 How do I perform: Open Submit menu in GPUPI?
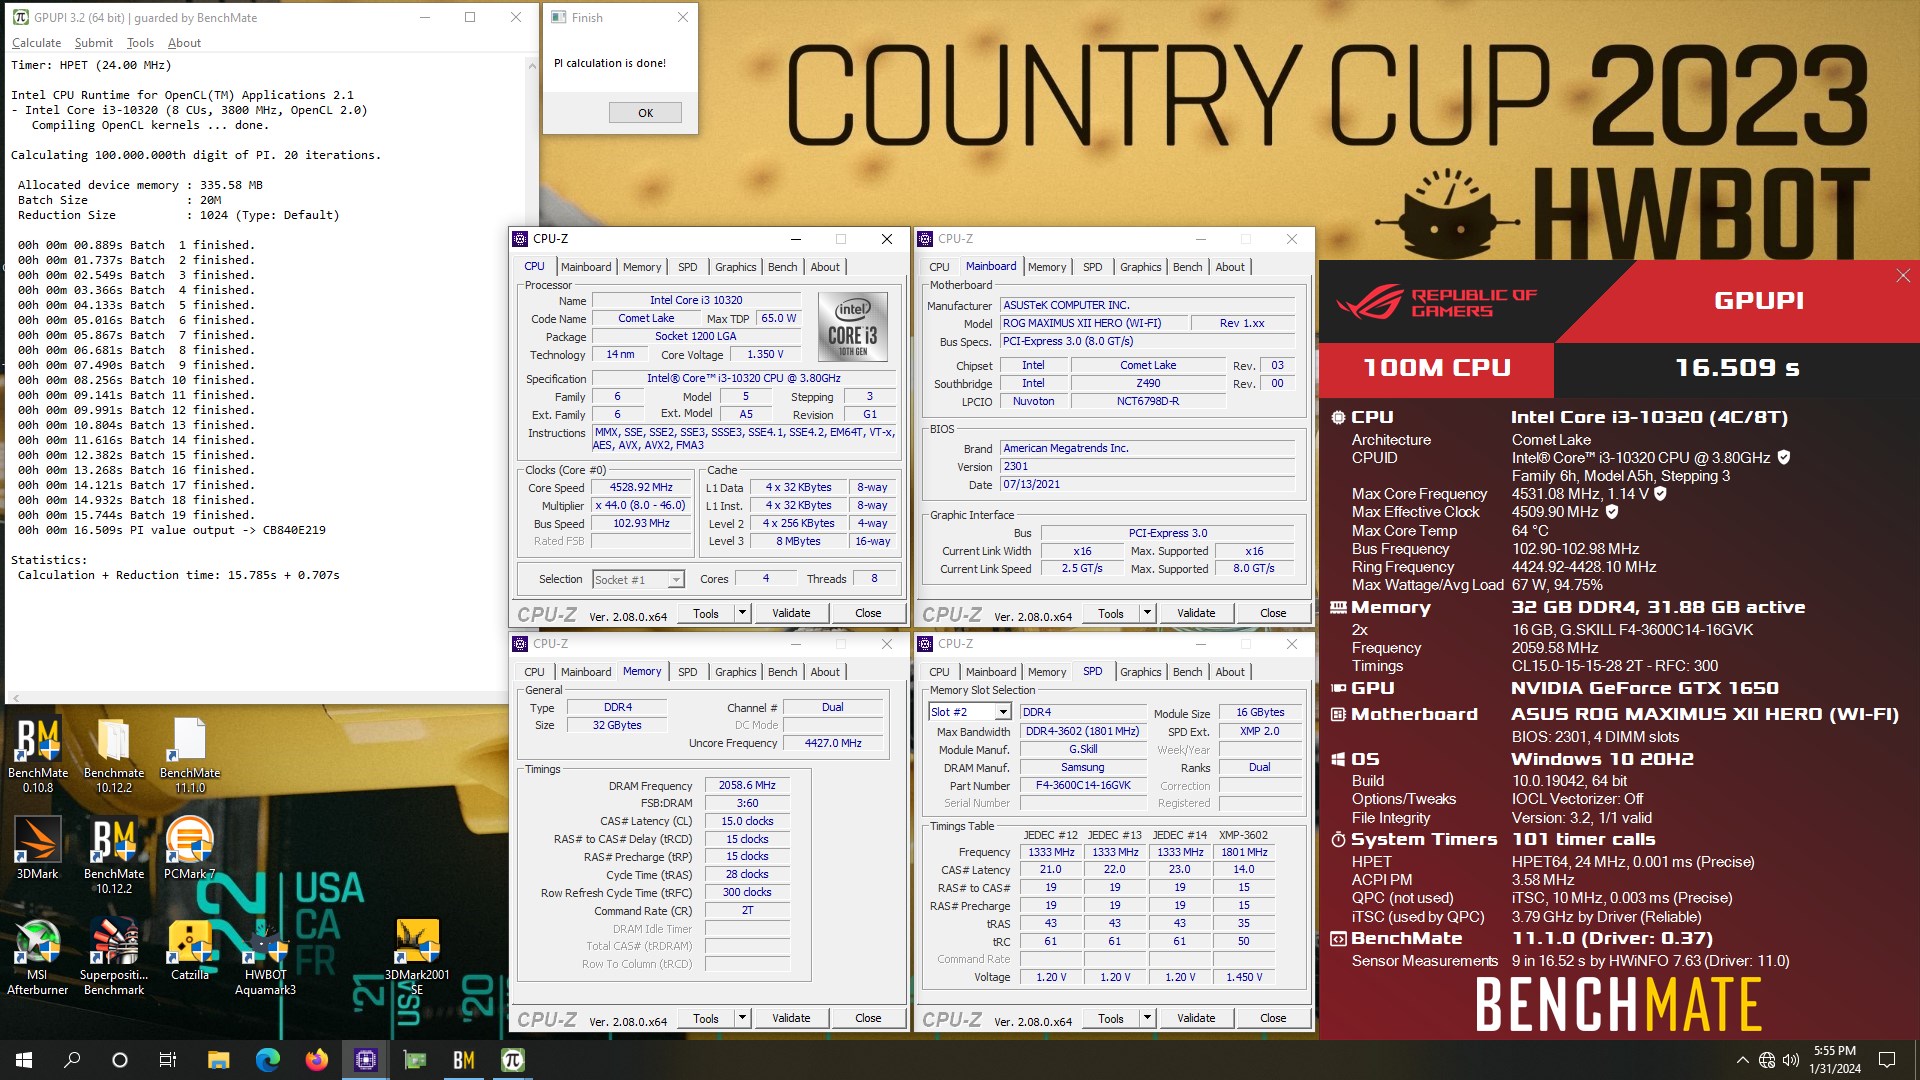pos(93,43)
